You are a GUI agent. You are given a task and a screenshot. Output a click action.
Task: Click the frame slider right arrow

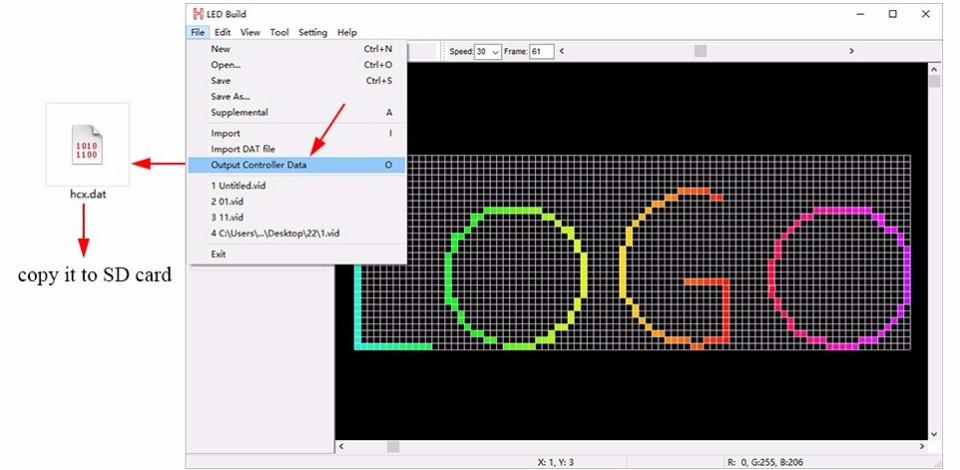click(851, 51)
